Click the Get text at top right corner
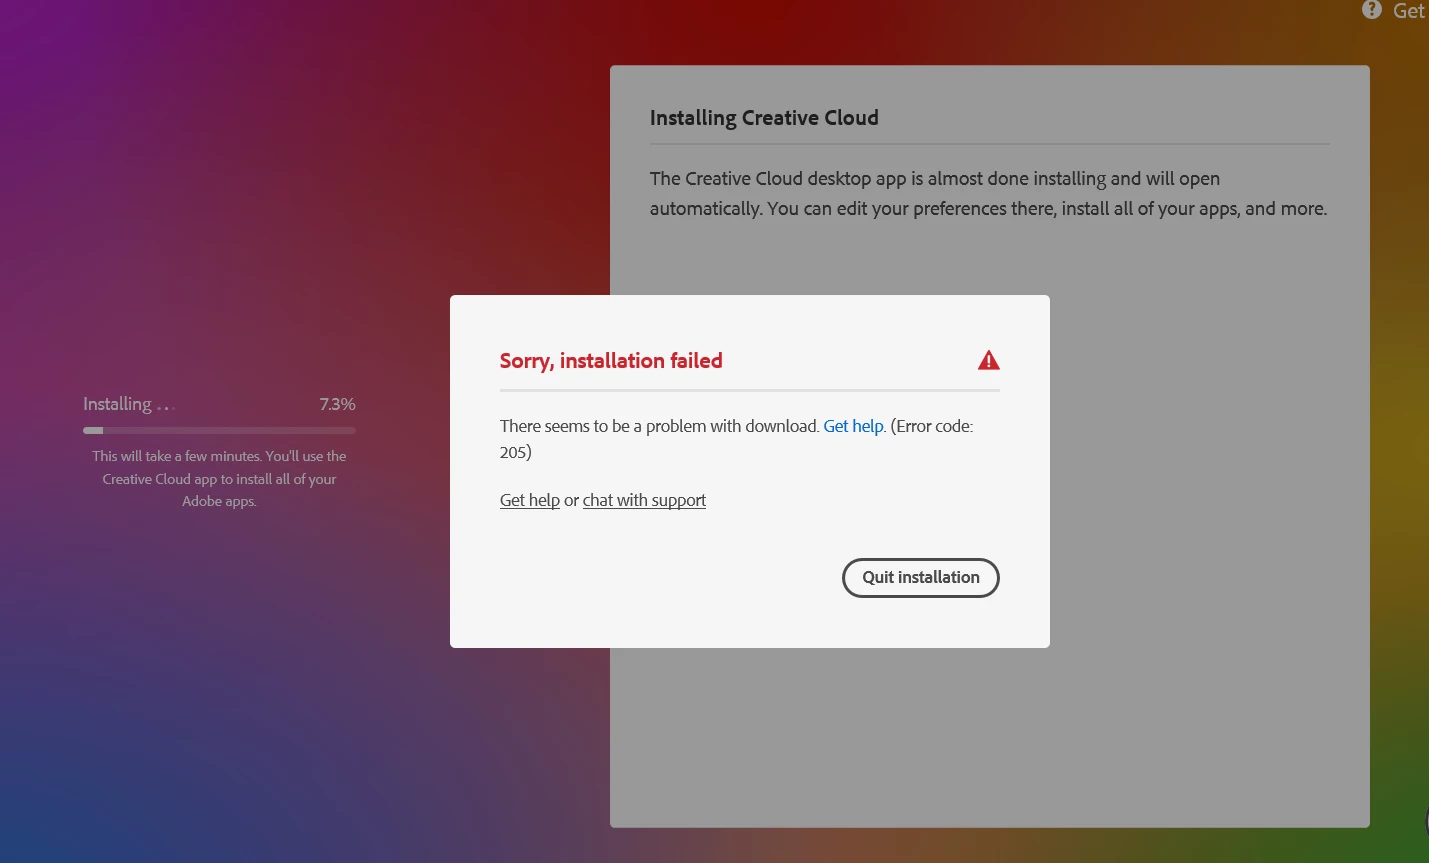 1408,11
